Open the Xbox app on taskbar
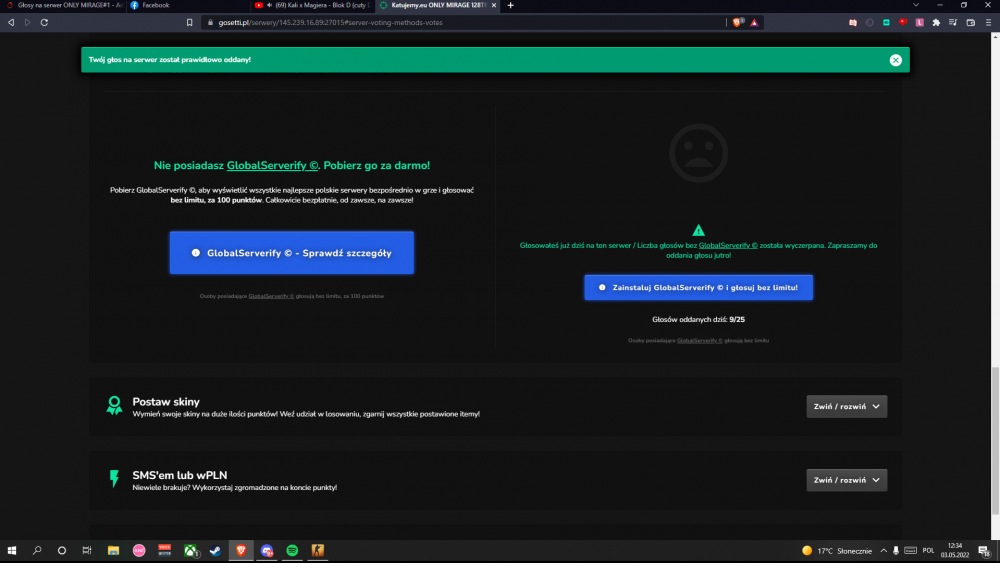 (x=190, y=550)
